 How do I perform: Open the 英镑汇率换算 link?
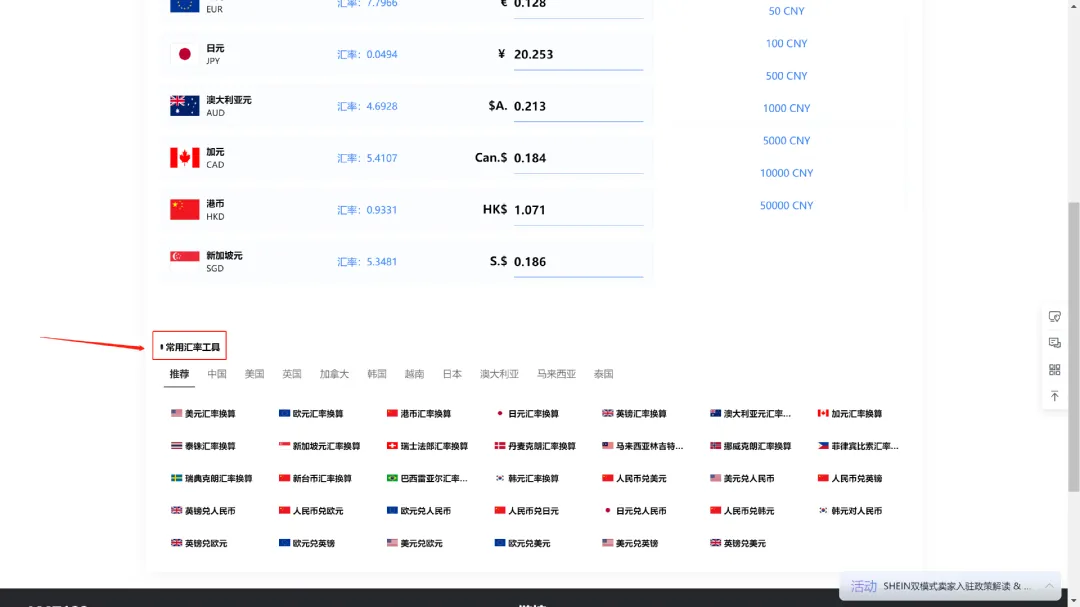[x=634, y=413]
